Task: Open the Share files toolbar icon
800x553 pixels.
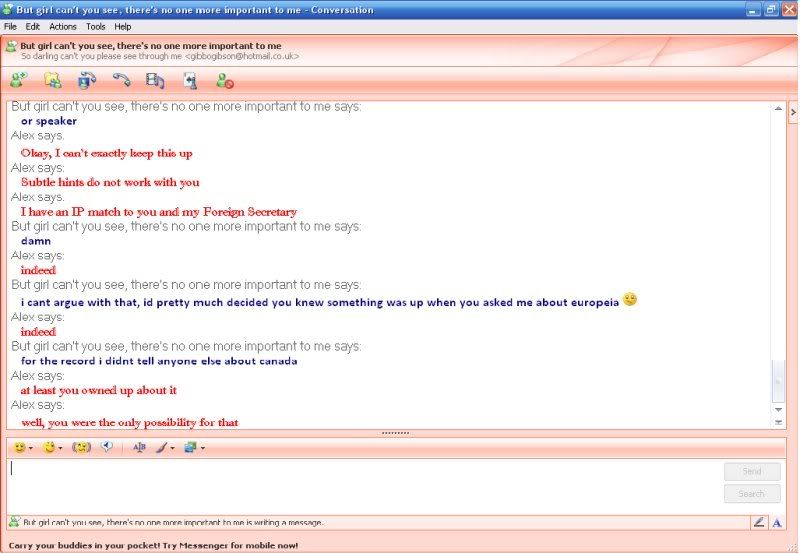Action: (x=53, y=81)
